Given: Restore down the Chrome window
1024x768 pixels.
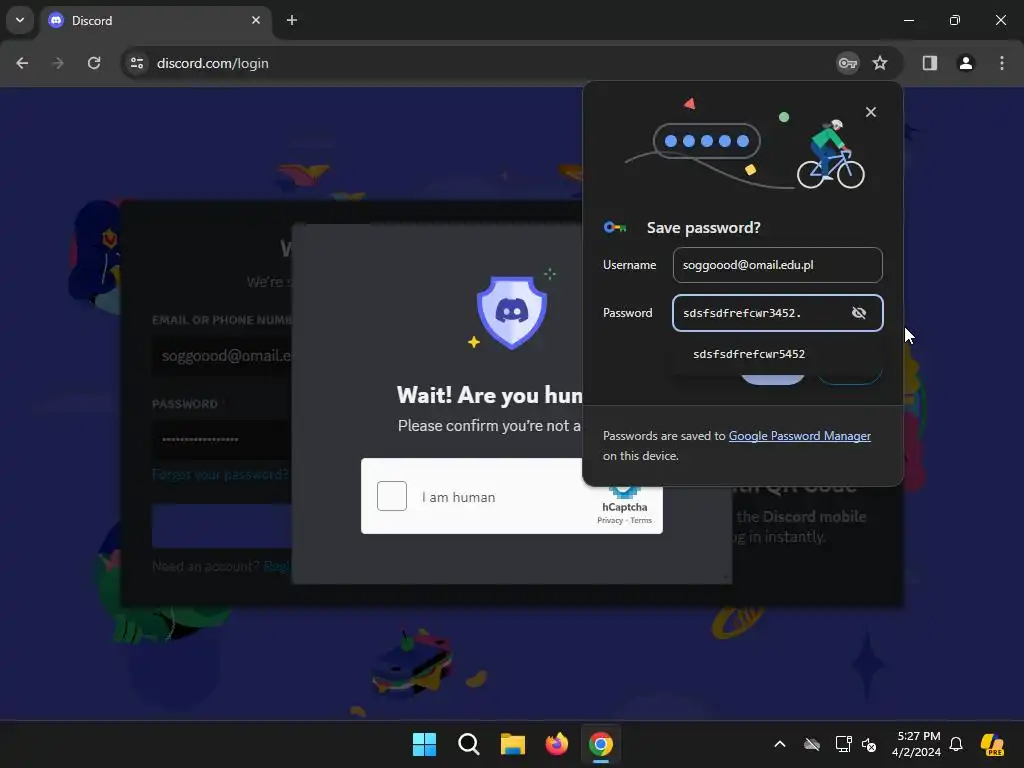Looking at the screenshot, I should tap(955, 20).
